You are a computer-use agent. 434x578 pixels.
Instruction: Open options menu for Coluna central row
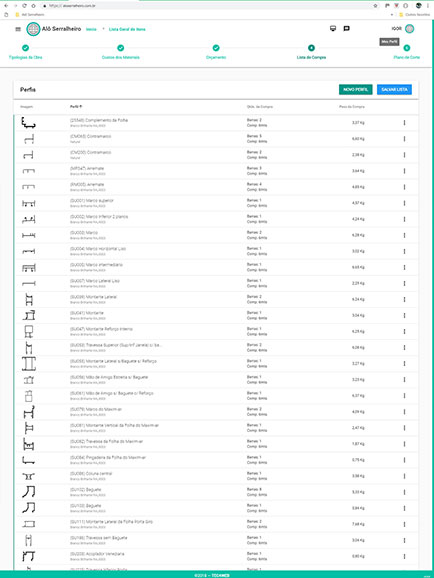(x=405, y=476)
